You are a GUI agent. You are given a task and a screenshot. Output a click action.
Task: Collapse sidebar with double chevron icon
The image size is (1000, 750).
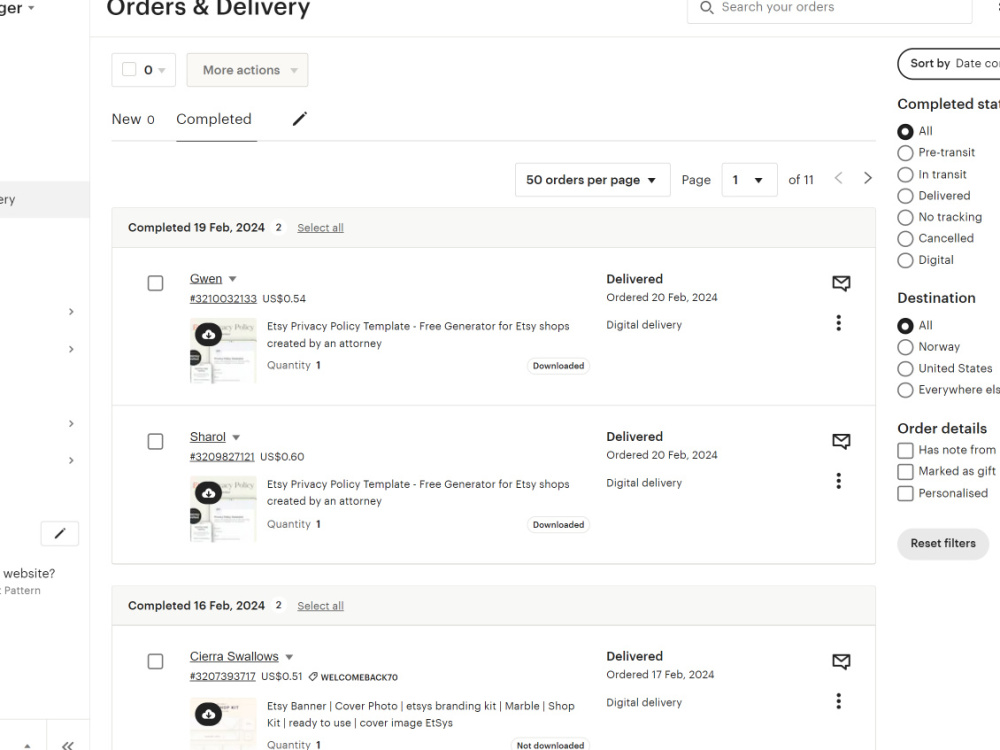pos(68,745)
